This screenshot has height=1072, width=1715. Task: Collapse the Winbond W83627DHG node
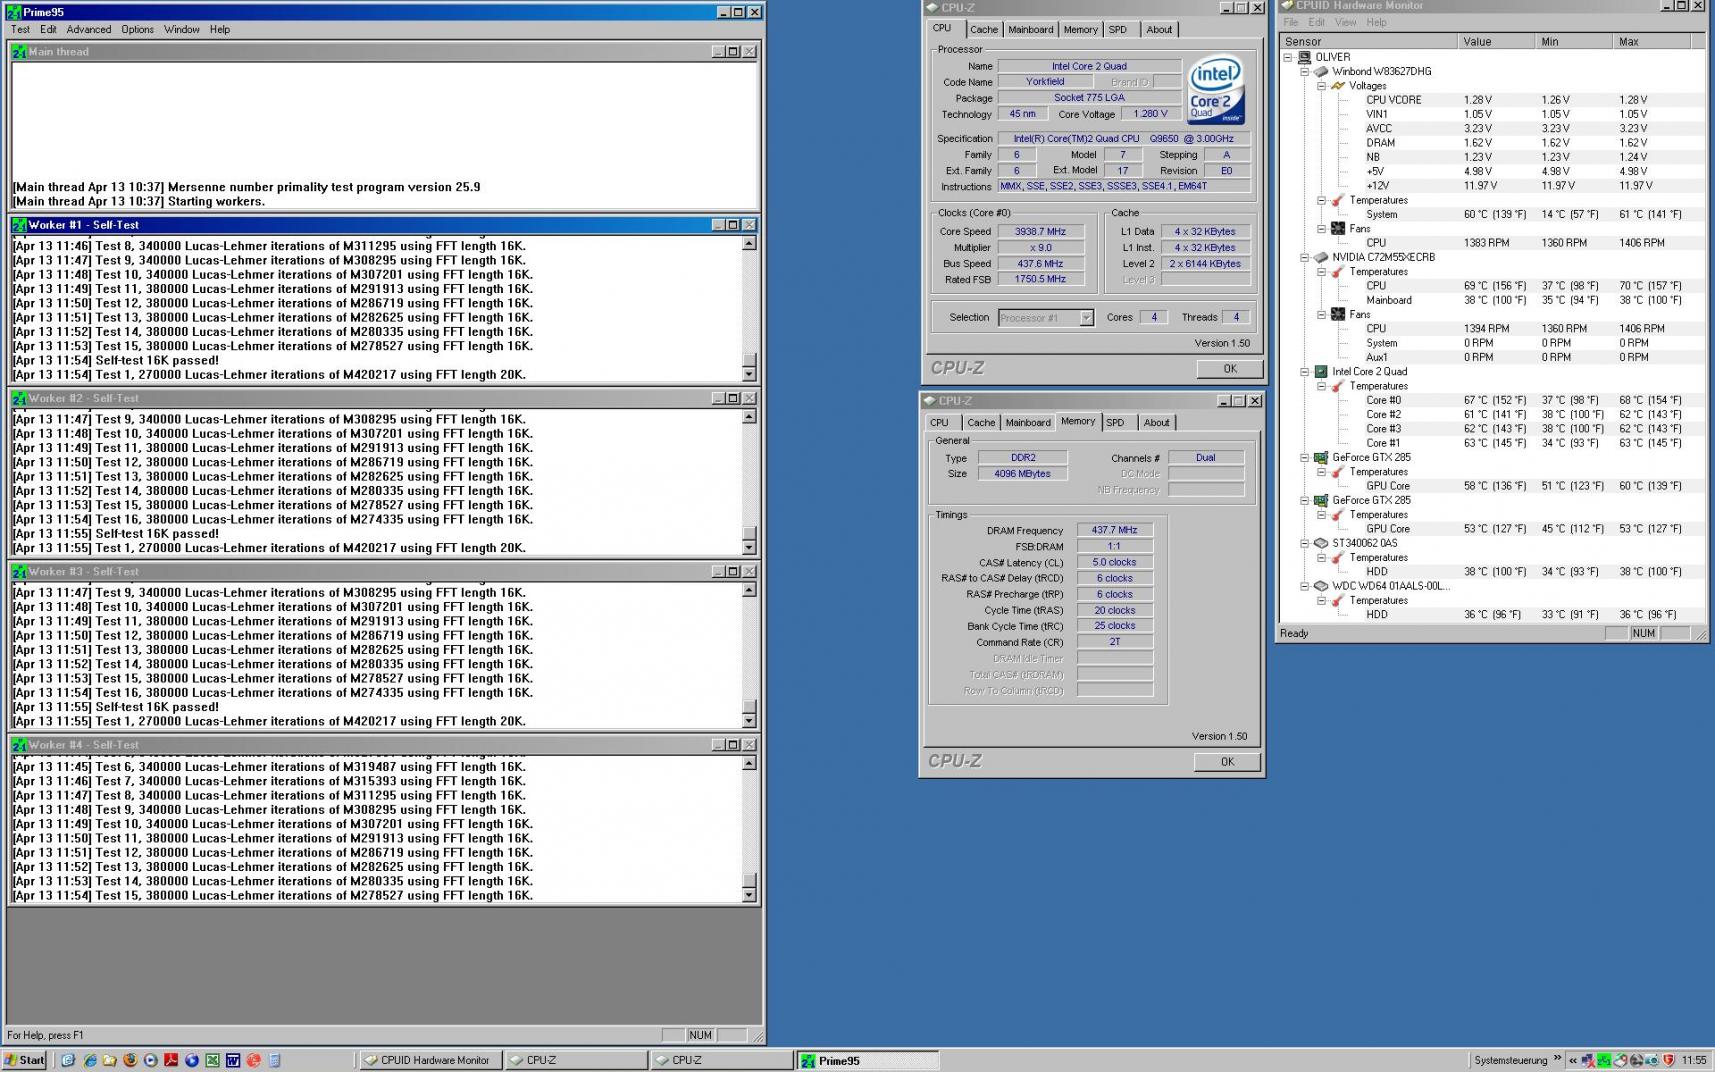tap(1305, 72)
